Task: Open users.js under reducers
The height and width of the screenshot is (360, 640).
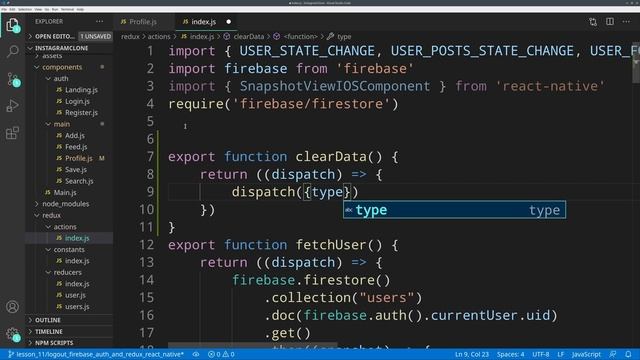Action: (77, 307)
